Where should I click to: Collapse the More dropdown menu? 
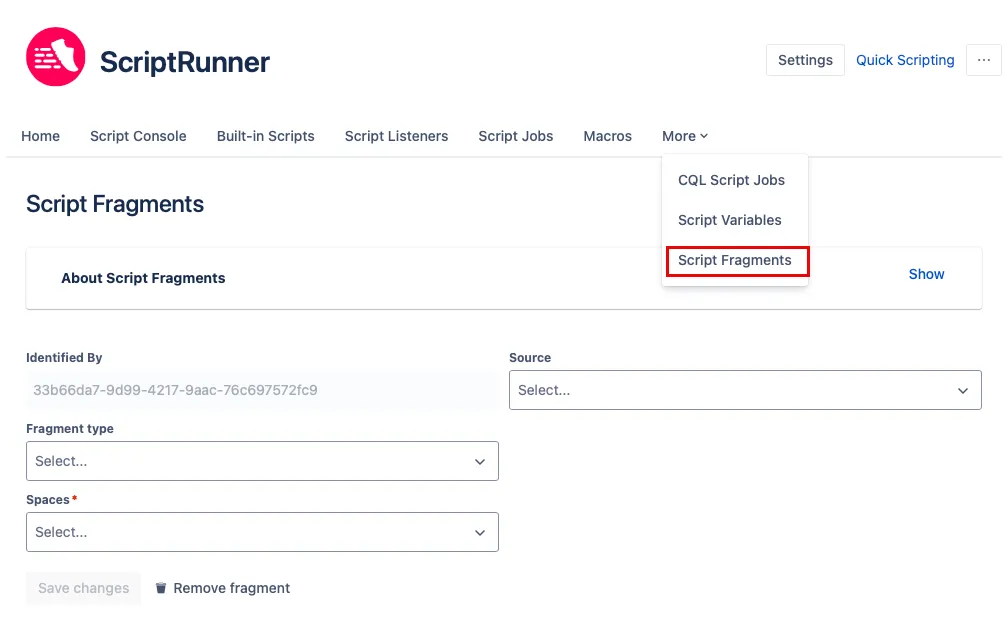tap(685, 136)
